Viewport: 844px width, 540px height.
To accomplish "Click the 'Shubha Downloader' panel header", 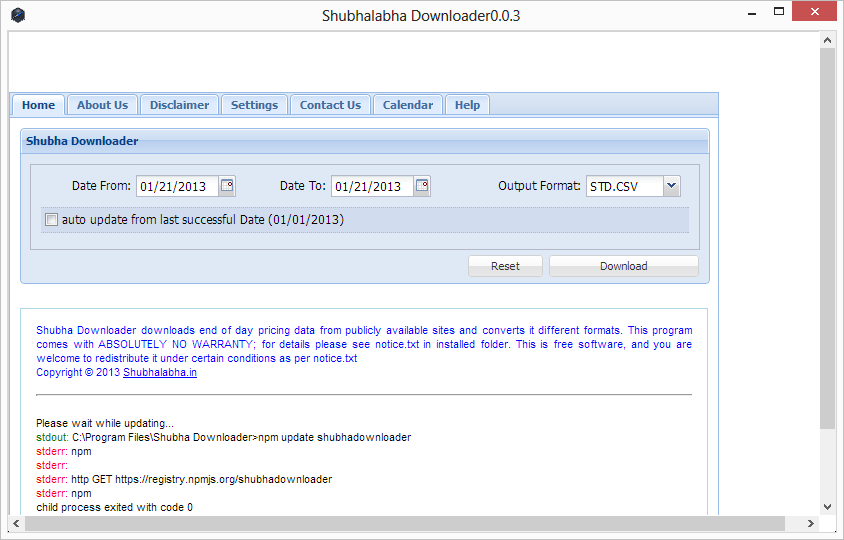I will pyautogui.click(x=365, y=141).
